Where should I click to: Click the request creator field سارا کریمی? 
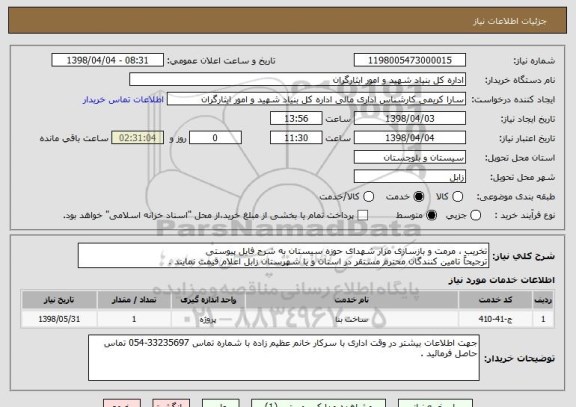coord(316,99)
